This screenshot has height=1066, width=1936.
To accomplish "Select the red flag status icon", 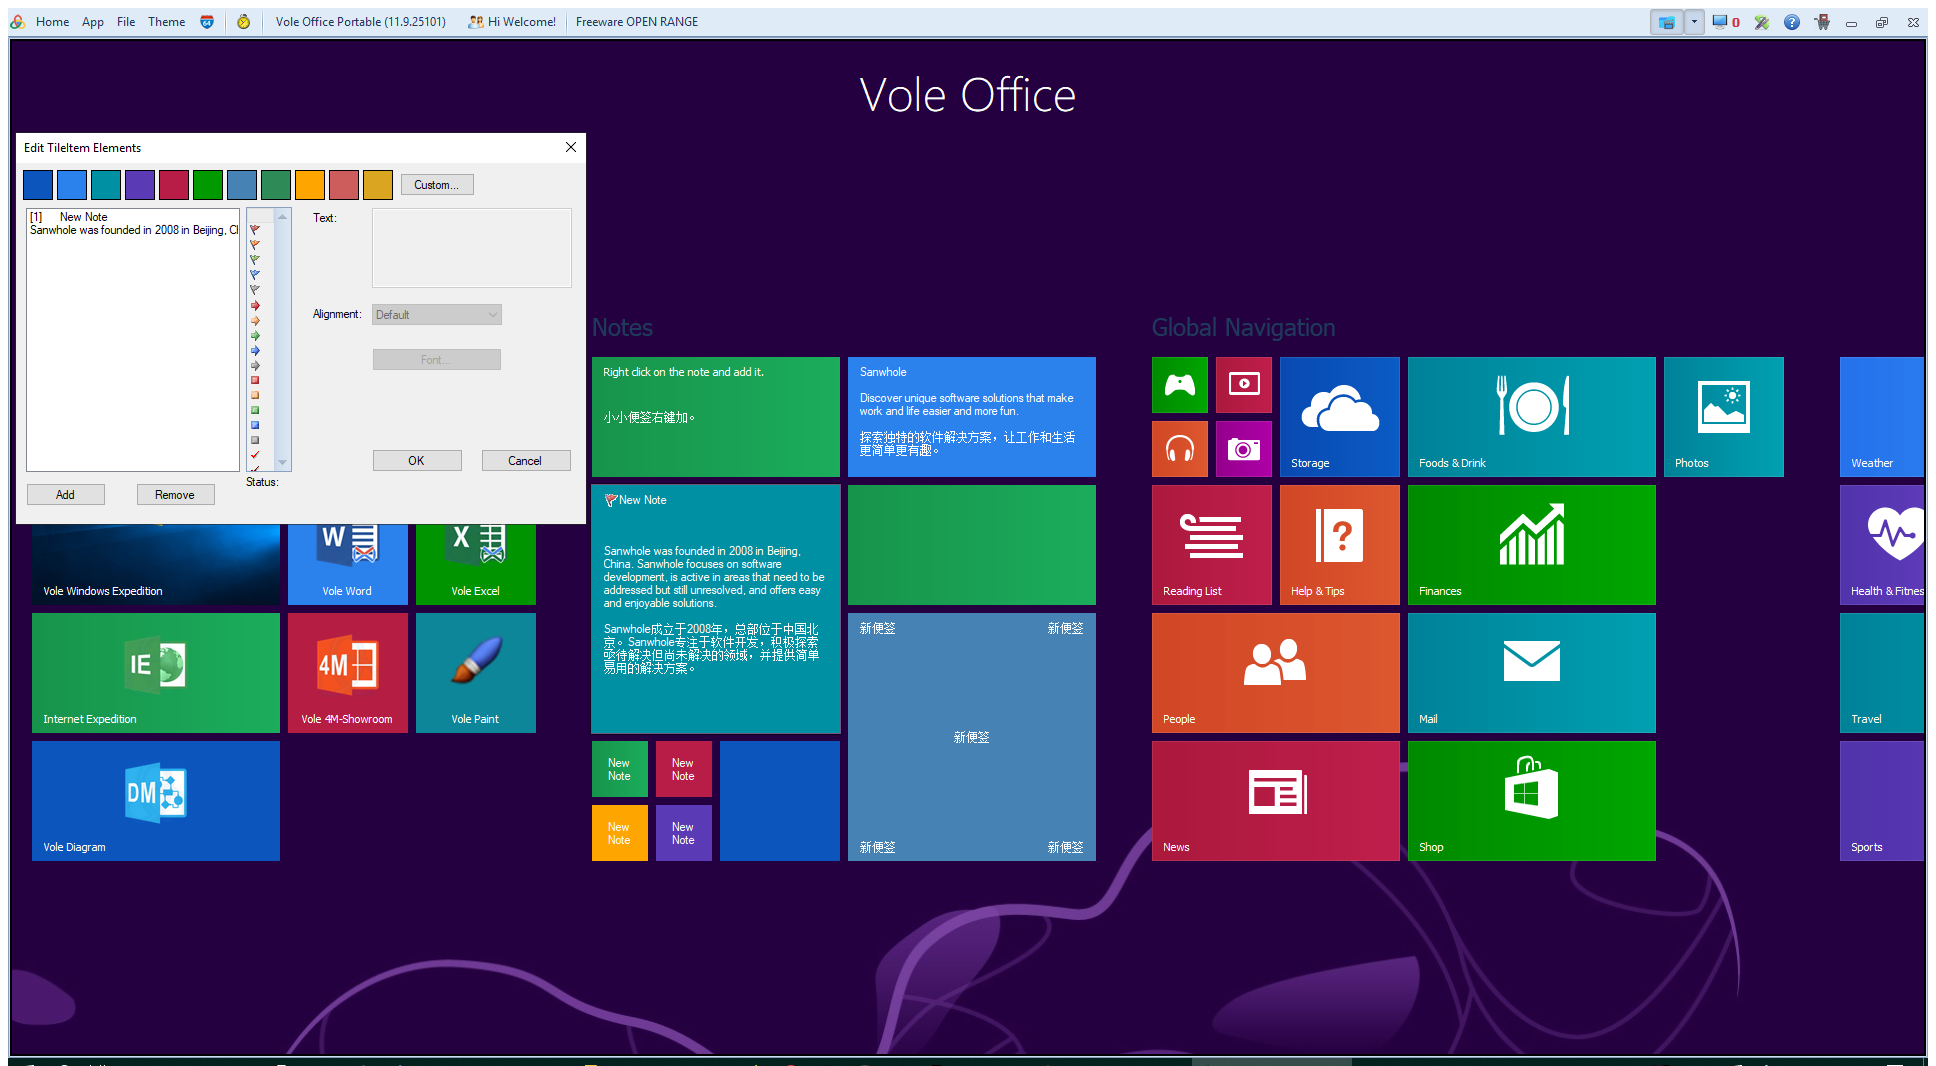I will (x=255, y=230).
